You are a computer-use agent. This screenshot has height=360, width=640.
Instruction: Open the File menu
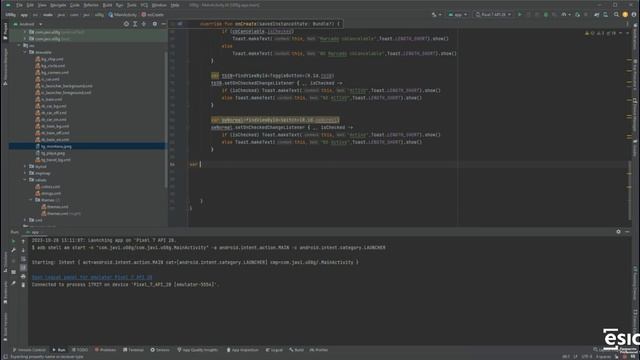coord(19,5)
